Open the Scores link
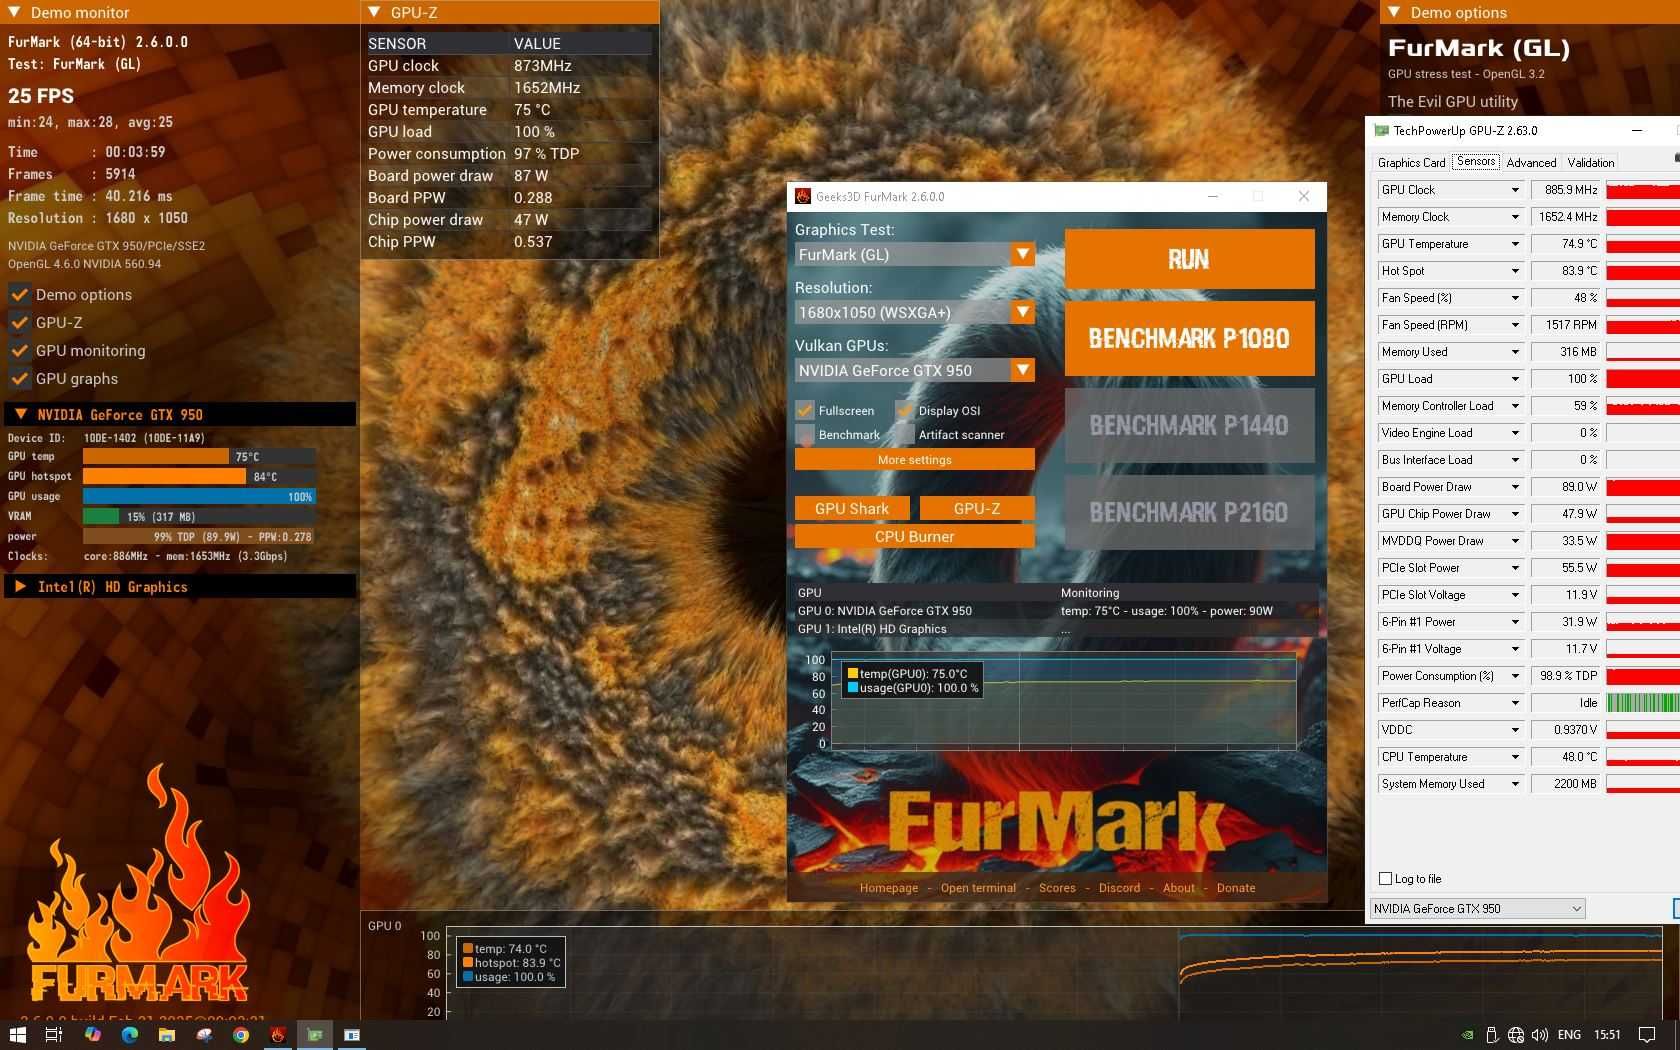Viewport: 1680px width, 1050px height. pyautogui.click(x=1057, y=888)
